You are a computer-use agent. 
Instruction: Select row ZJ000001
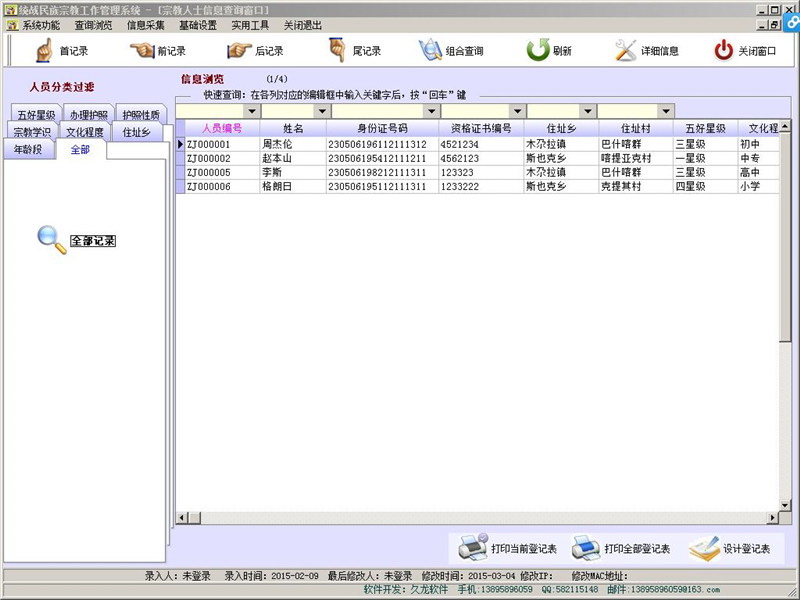click(x=477, y=144)
